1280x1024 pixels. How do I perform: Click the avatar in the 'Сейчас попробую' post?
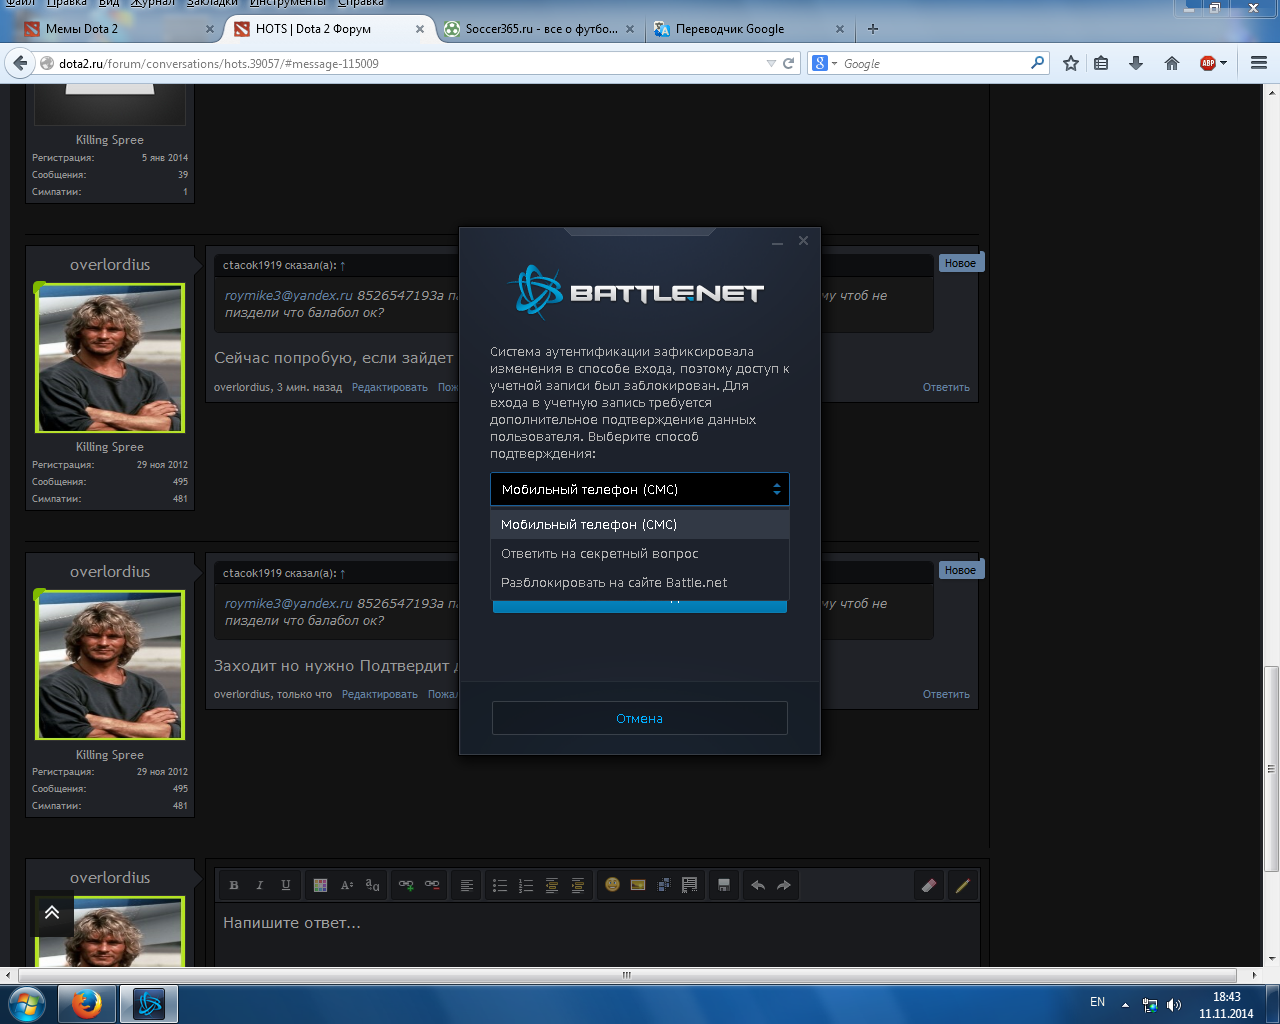[x=111, y=358]
